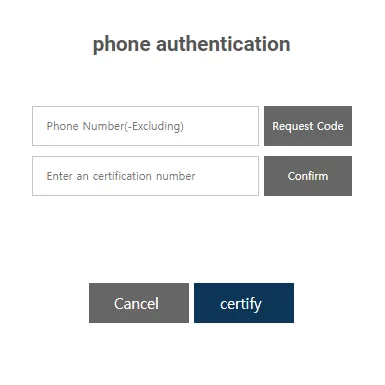Confirm the entered certification number
Viewport: 385px width, 385px height.
pyautogui.click(x=308, y=176)
